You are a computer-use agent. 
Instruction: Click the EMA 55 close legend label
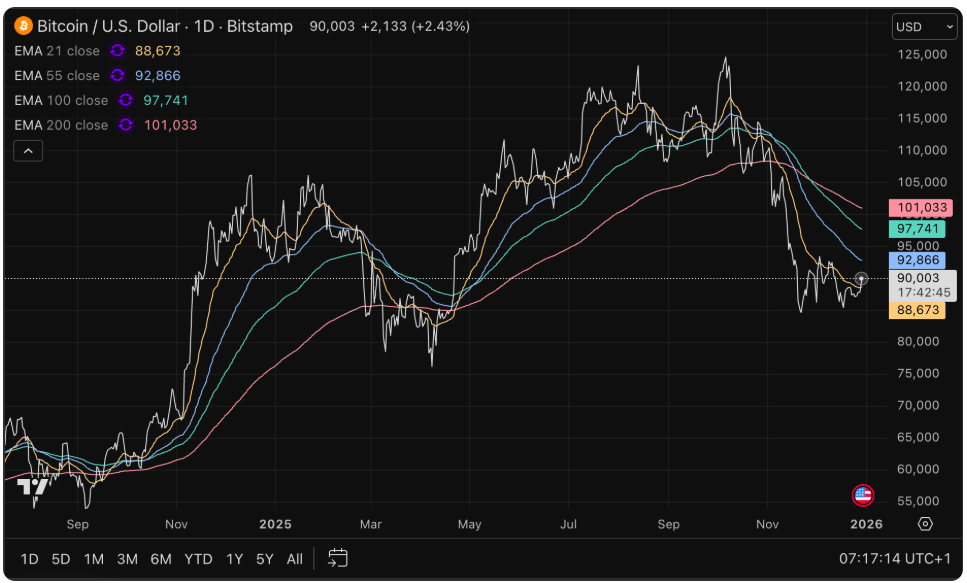click(x=57, y=75)
